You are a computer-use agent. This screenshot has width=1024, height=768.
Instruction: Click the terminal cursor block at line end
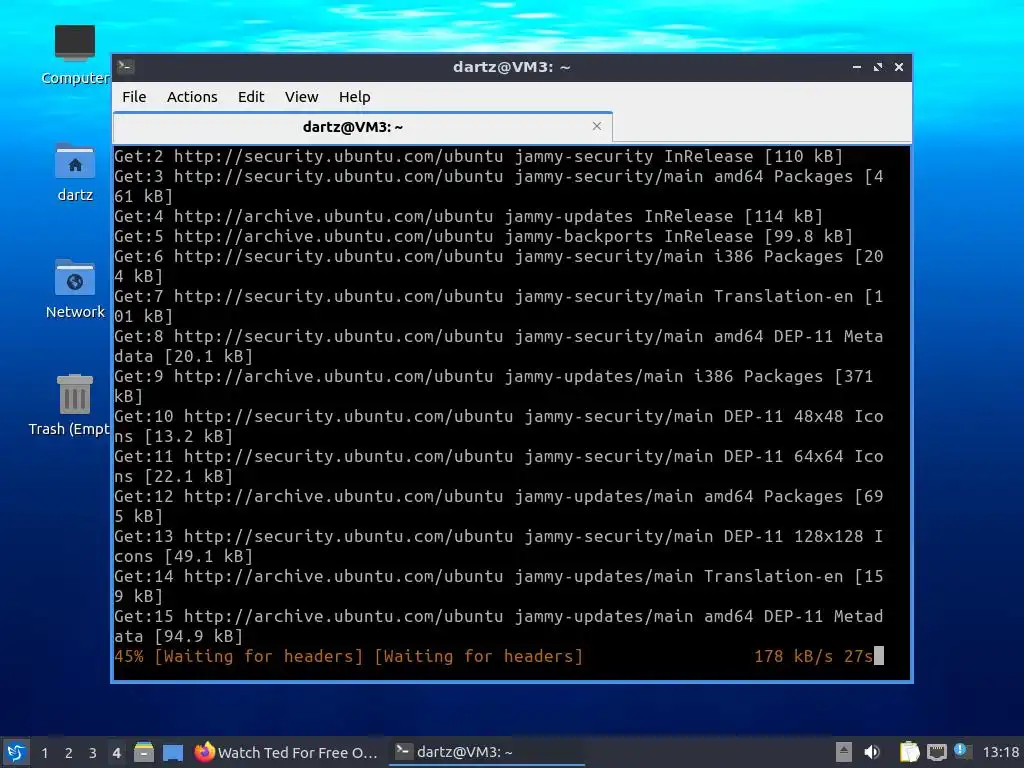(879, 656)
